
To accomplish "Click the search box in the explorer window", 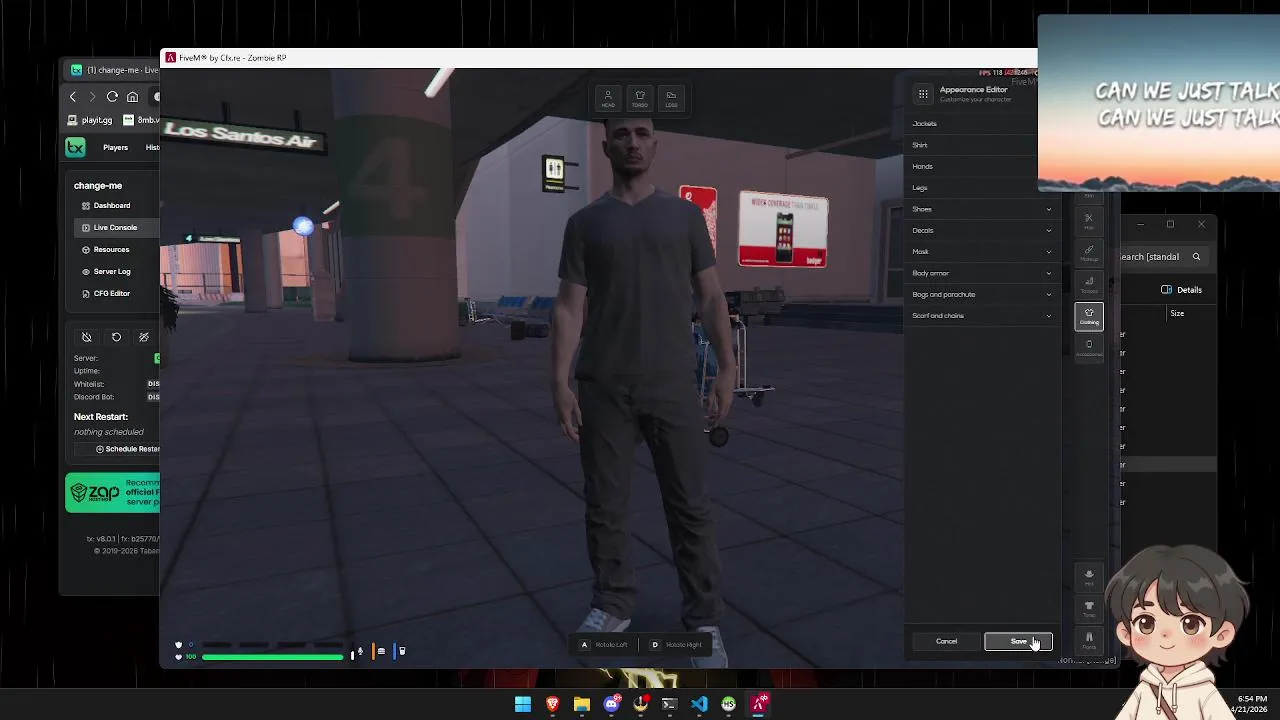I will pos(1163,257).
